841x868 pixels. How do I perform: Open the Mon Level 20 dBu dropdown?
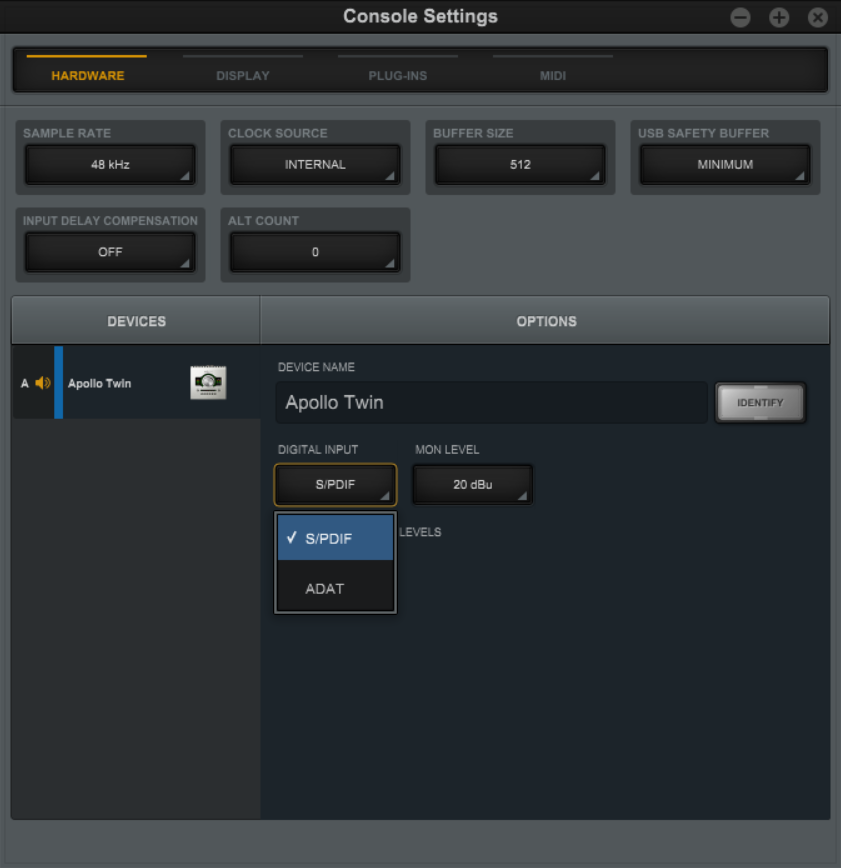point(472,485)
